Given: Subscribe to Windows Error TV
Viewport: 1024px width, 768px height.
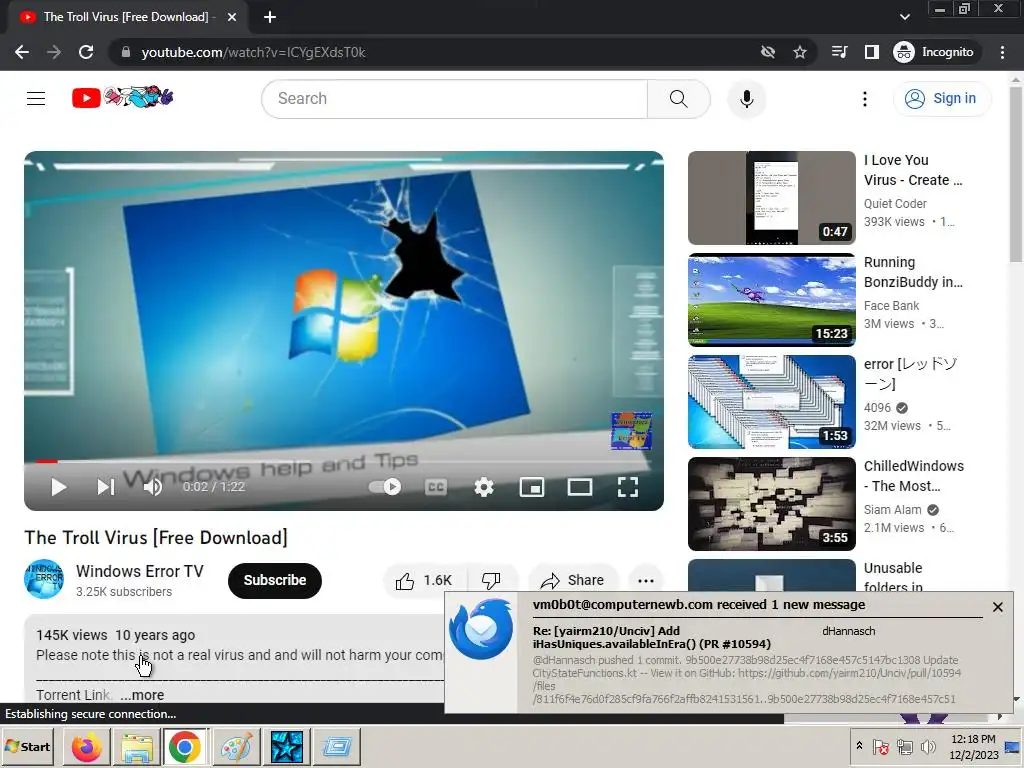Looking at the screenshot, I should [x=275, y=581].
